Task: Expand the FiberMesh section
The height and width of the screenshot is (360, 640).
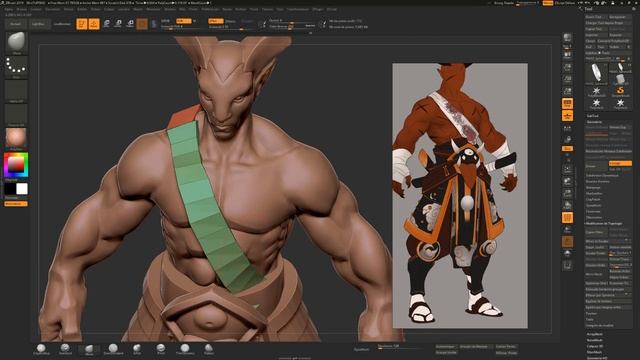Action: [594, 352]
